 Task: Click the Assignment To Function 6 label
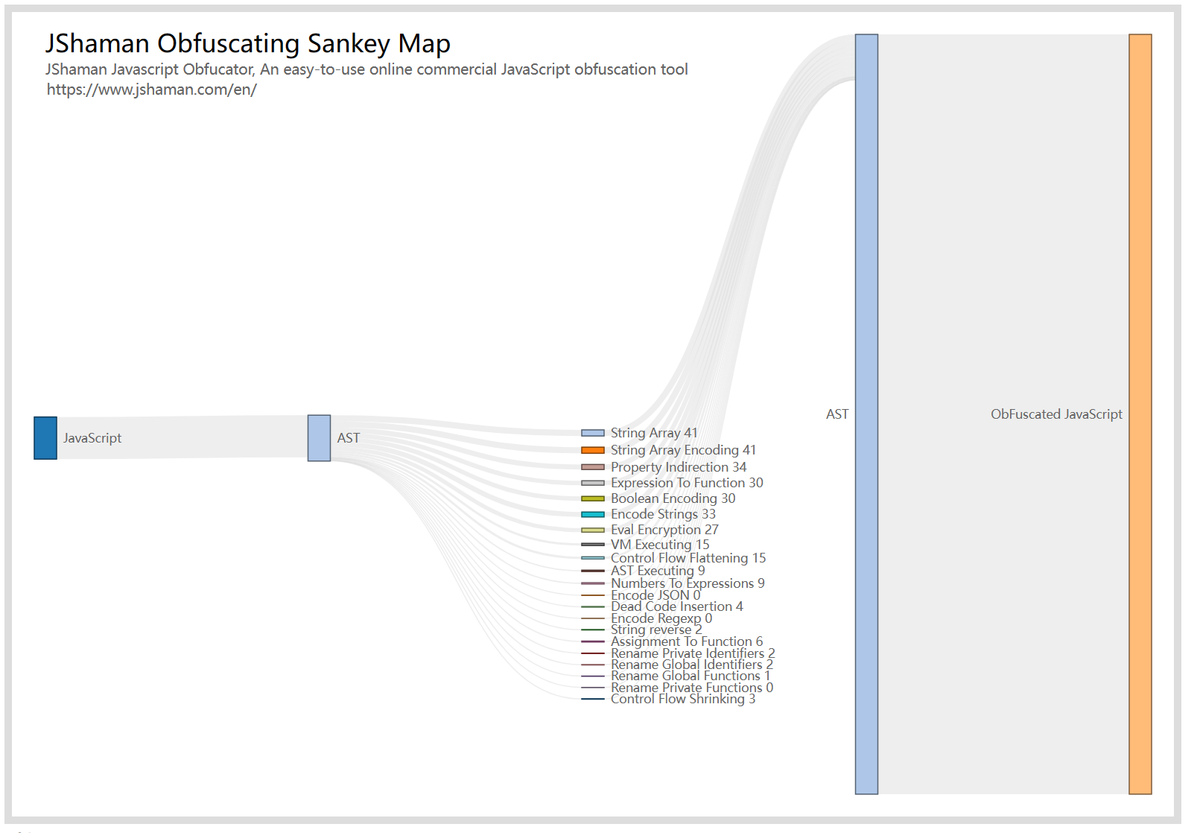point(687,642)
